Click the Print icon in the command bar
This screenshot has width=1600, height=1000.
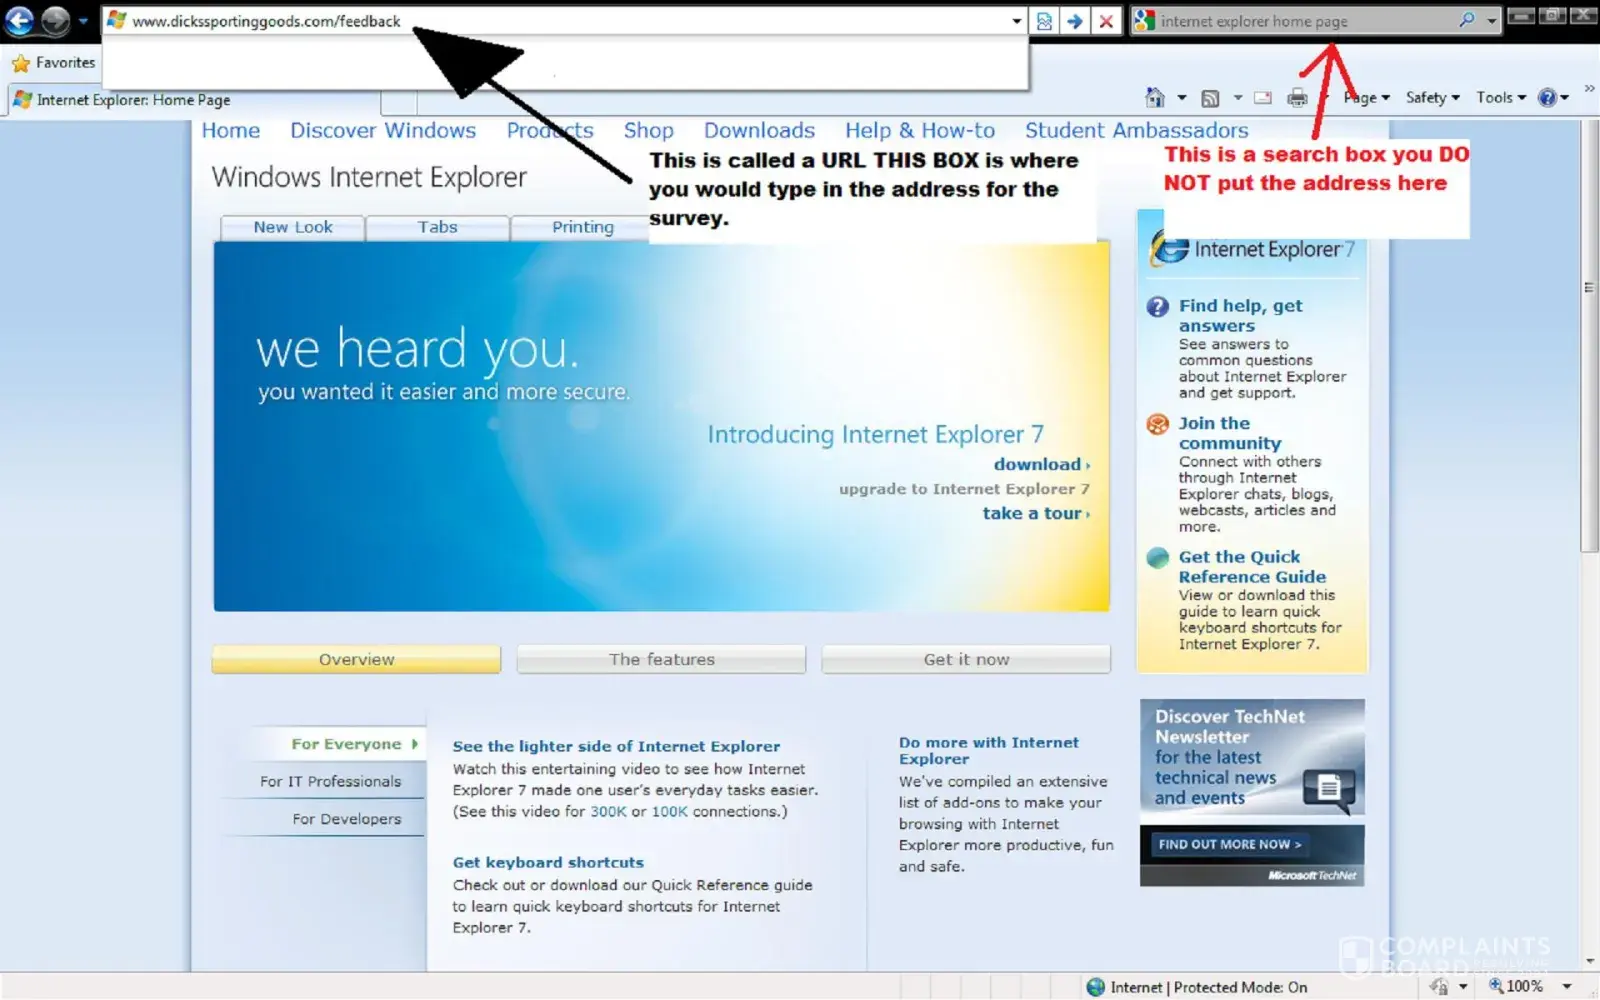pyautogui.click(x=1297, y=98)
